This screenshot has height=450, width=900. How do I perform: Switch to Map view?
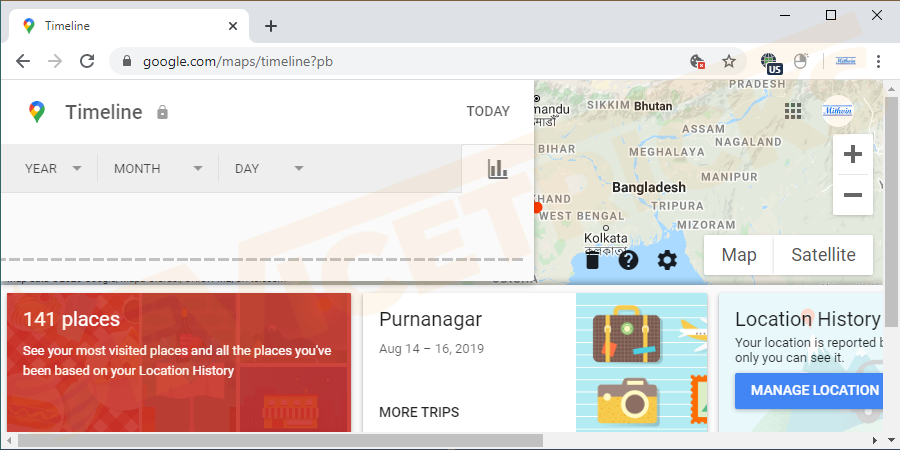739,255
